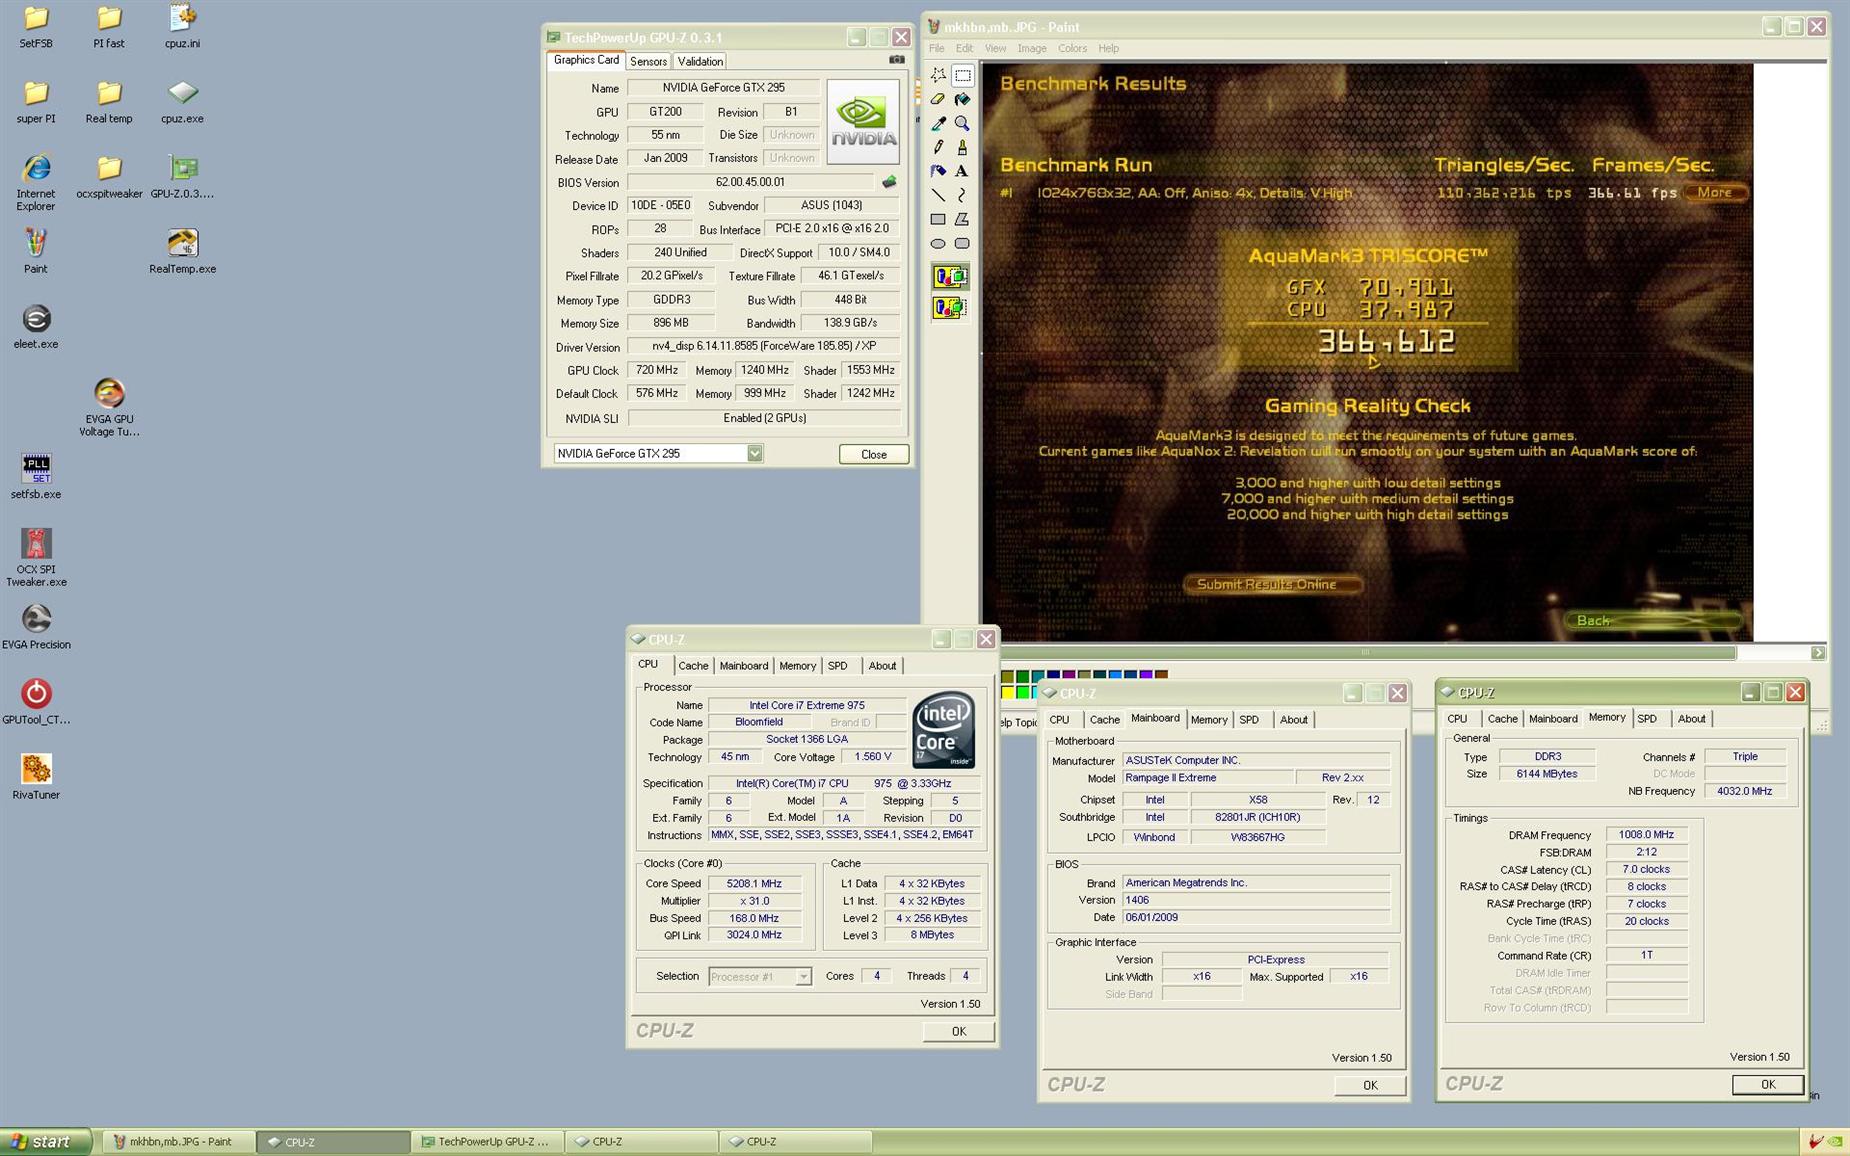Pick the yellow color swatch in Paint palette

tap(1007, 692)
